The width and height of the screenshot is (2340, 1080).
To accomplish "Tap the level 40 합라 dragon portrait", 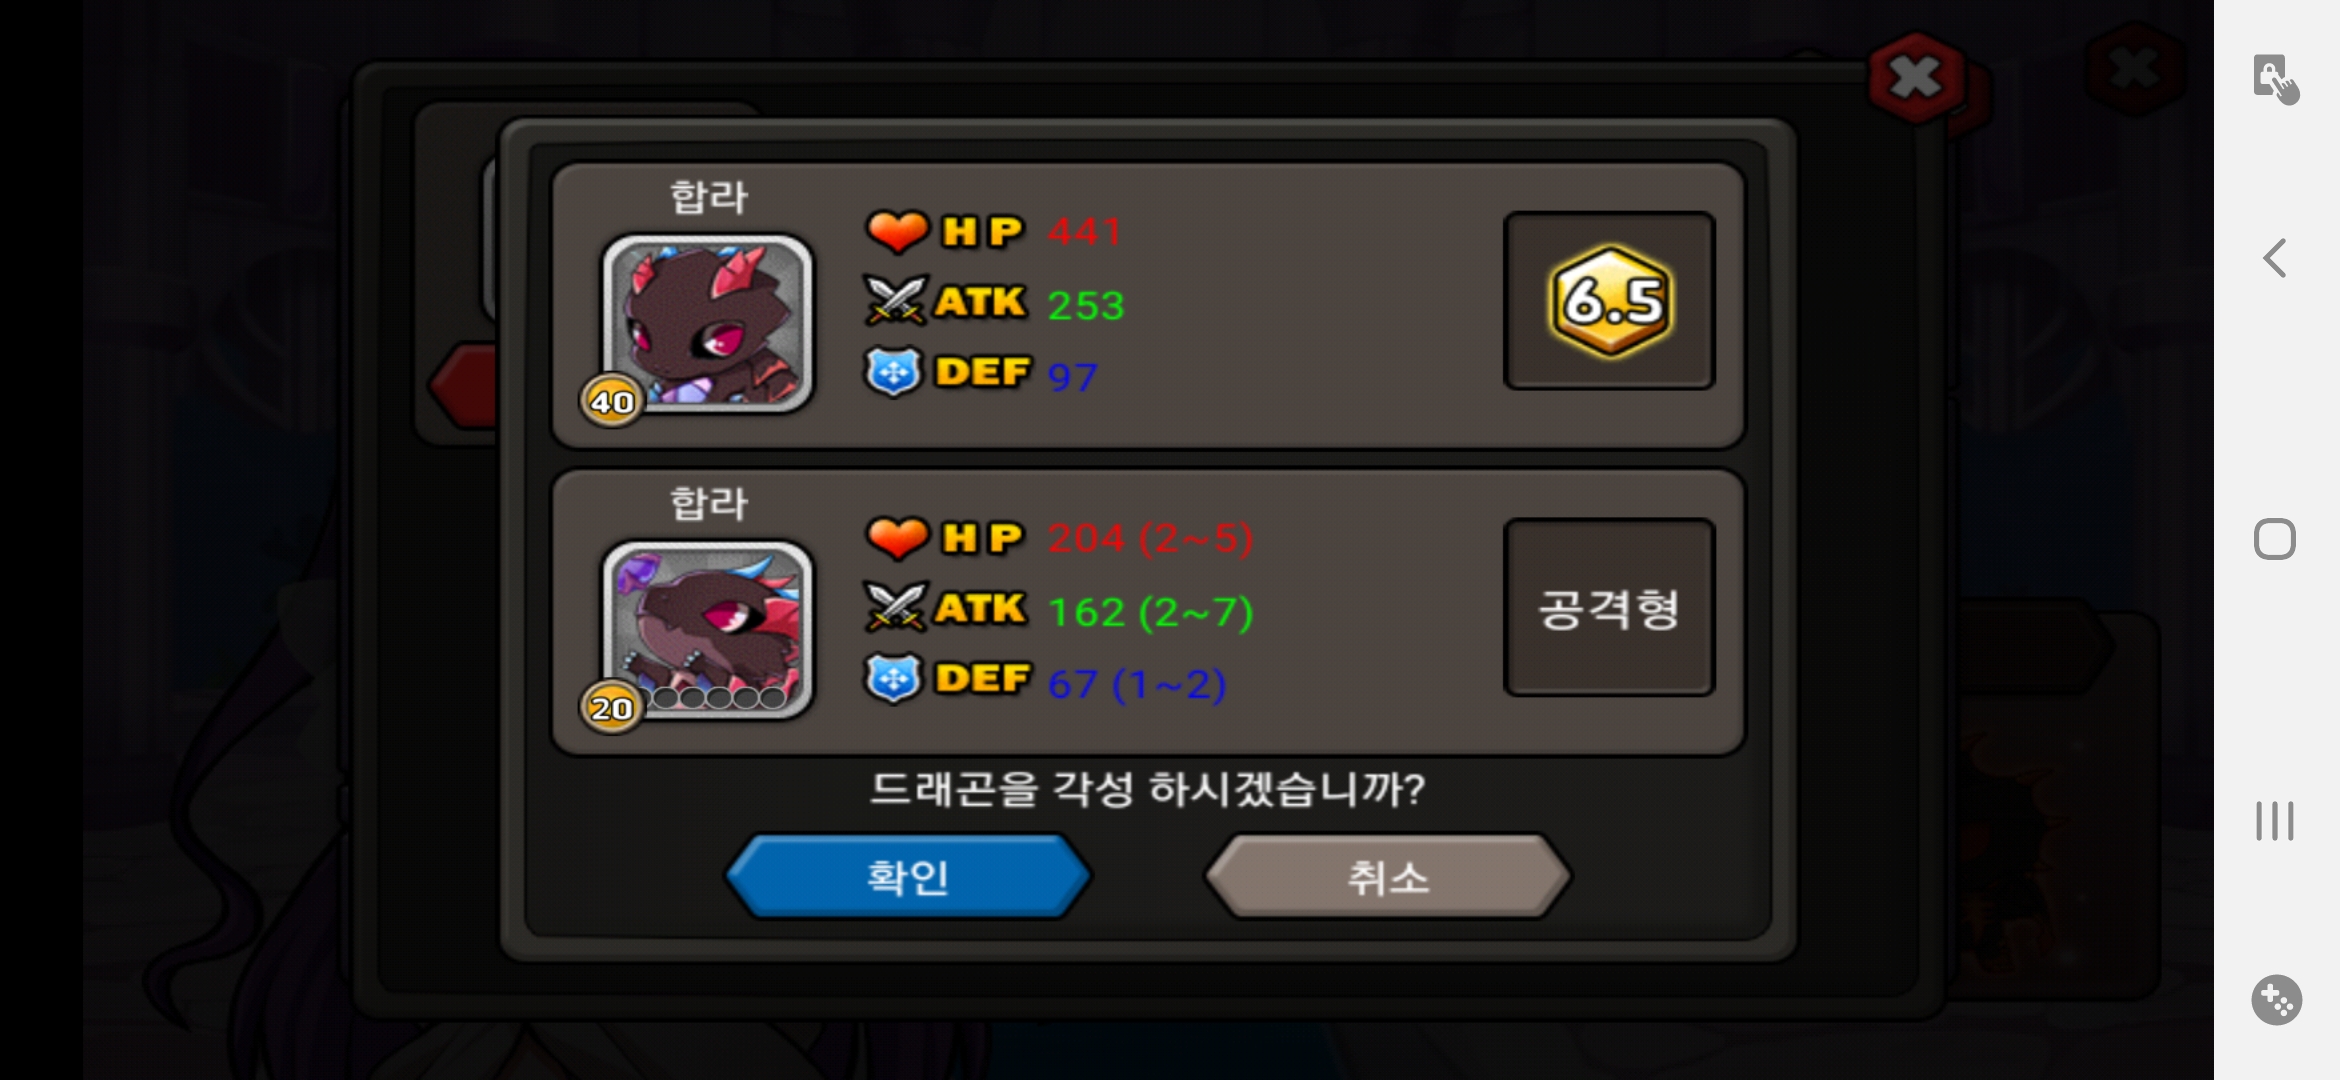I will 708,323.
